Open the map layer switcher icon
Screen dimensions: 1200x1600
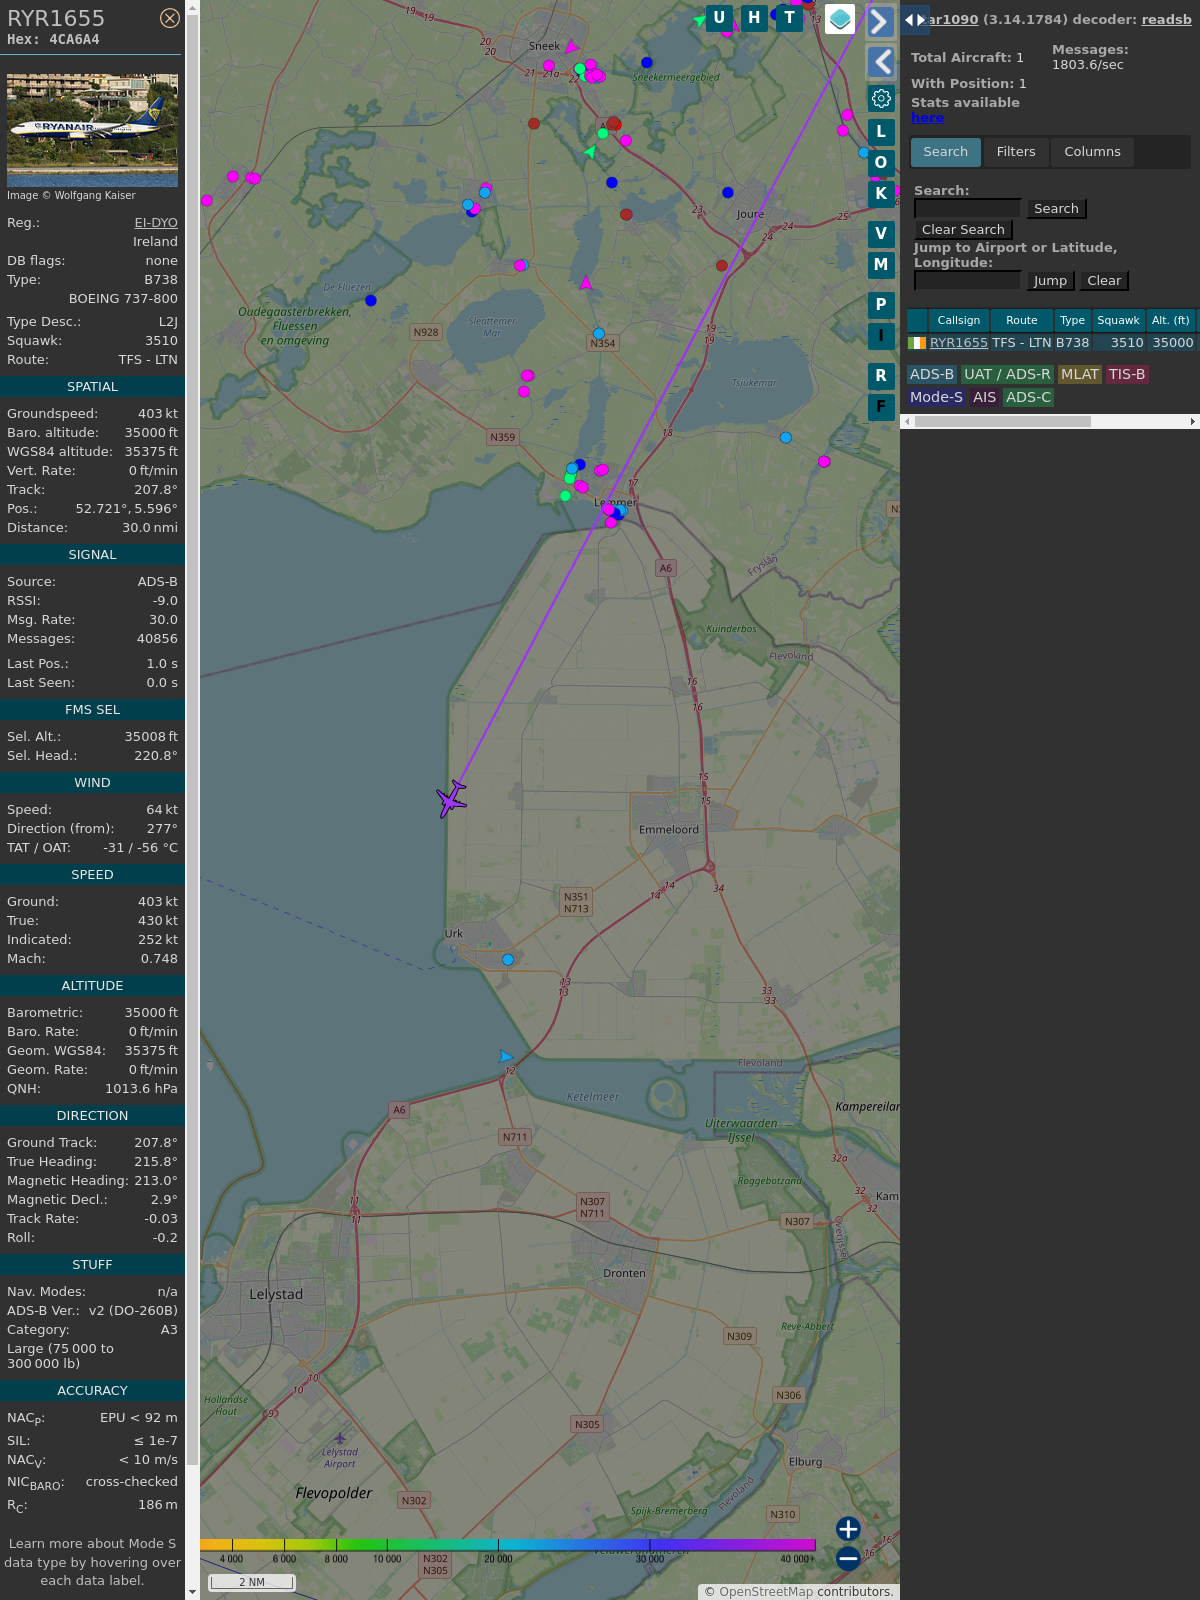pyautogui.click(x=840, y=19)
